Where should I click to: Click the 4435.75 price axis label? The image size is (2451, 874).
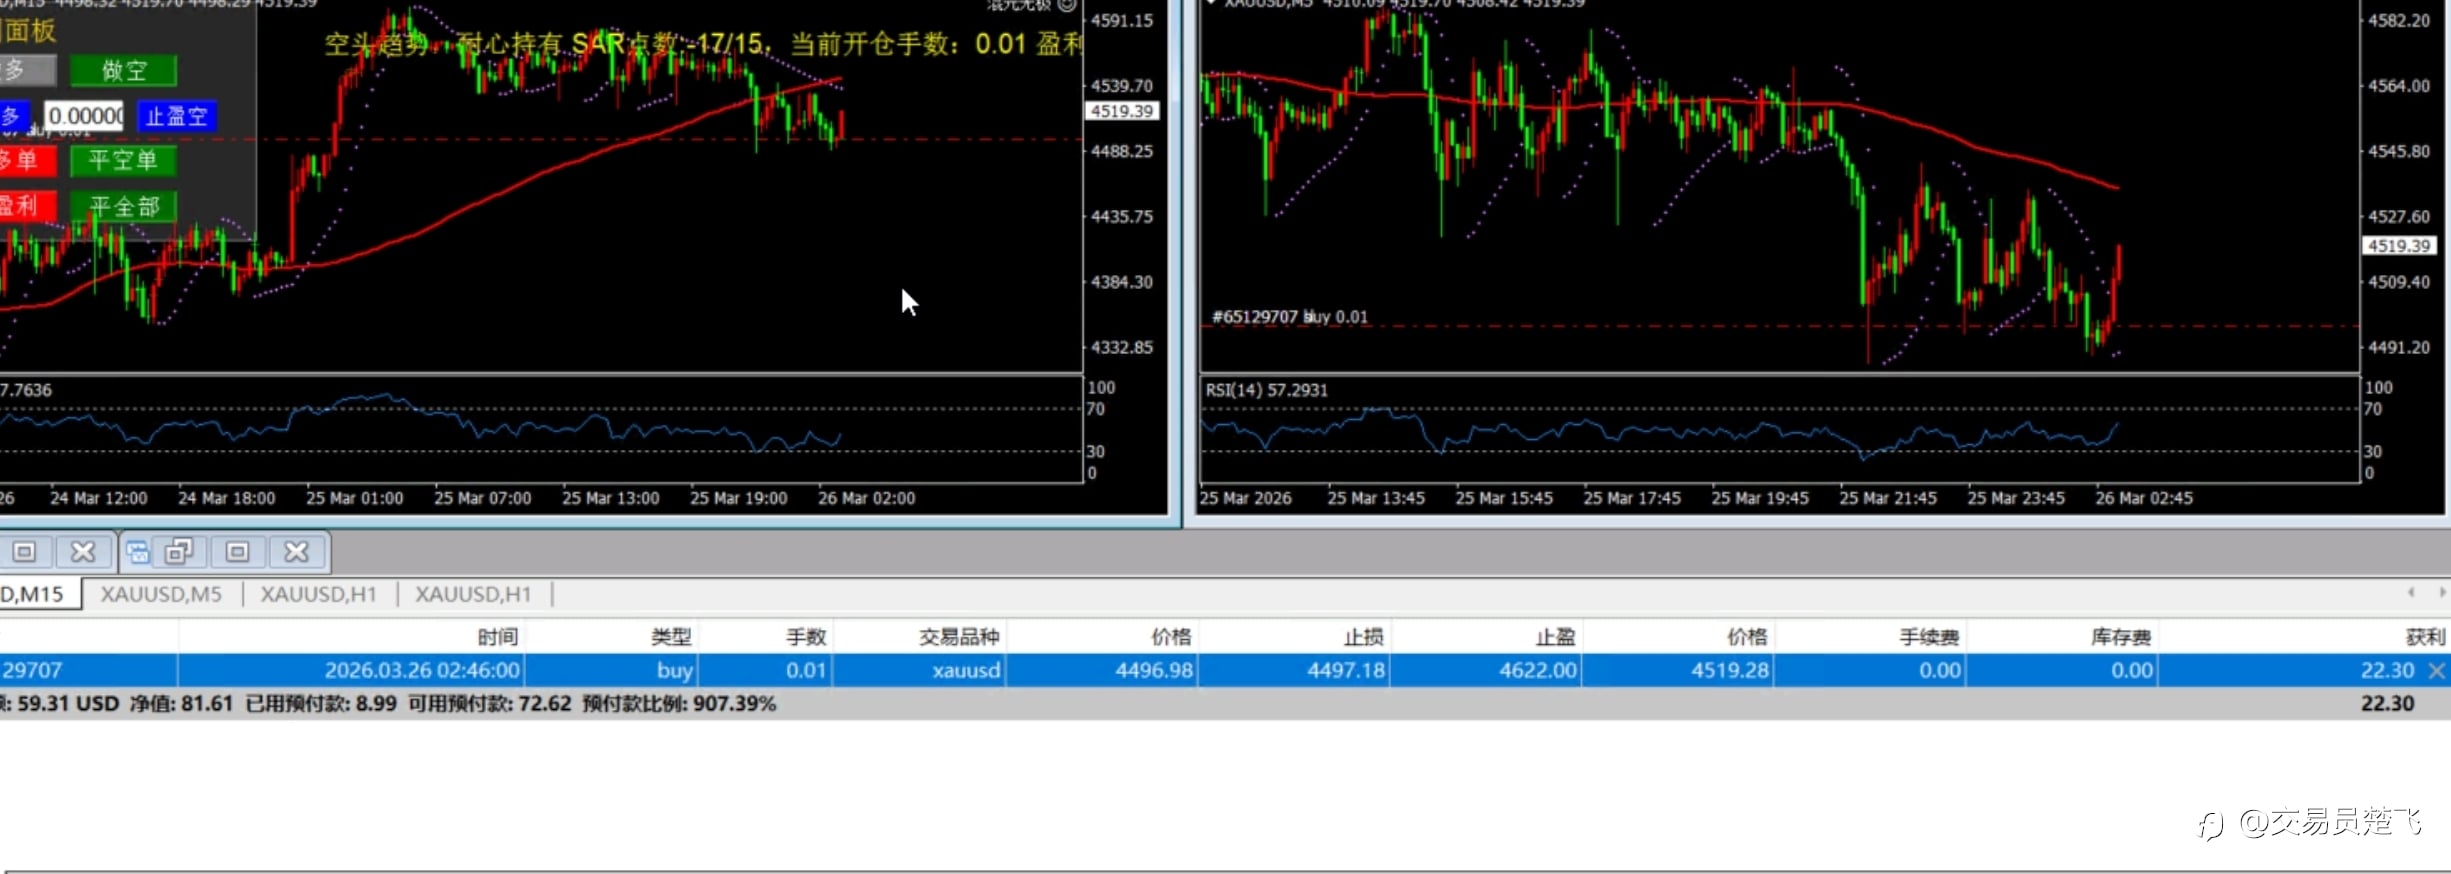pos(1122,217)
